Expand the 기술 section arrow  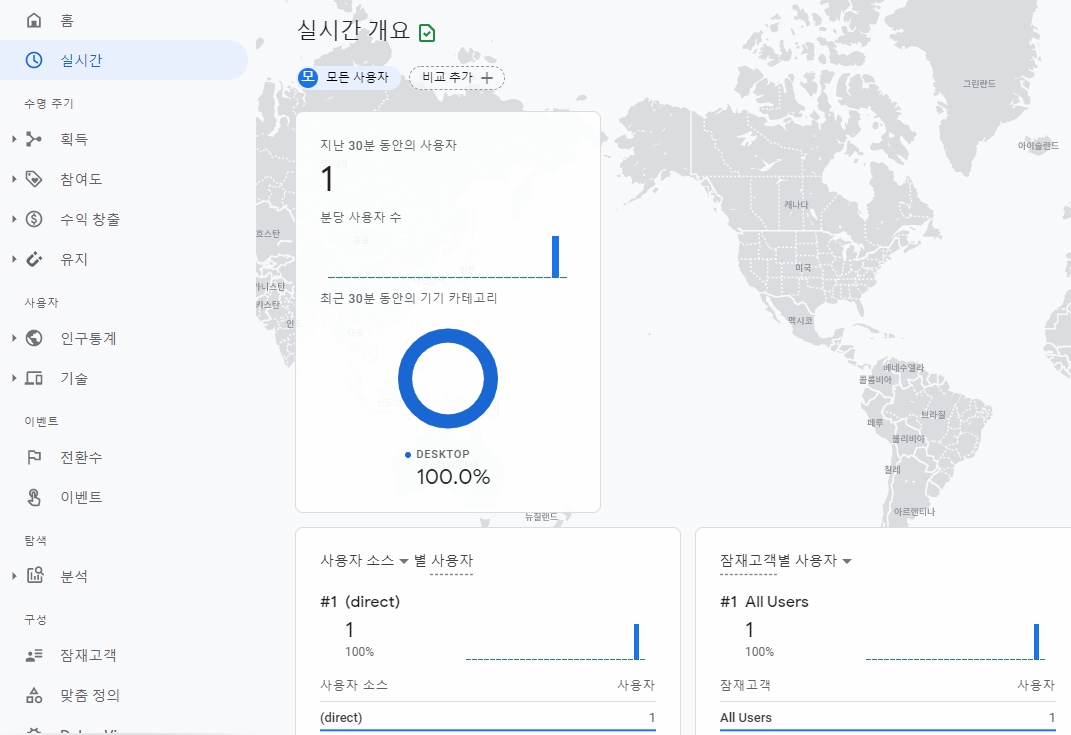coord(14,378)
